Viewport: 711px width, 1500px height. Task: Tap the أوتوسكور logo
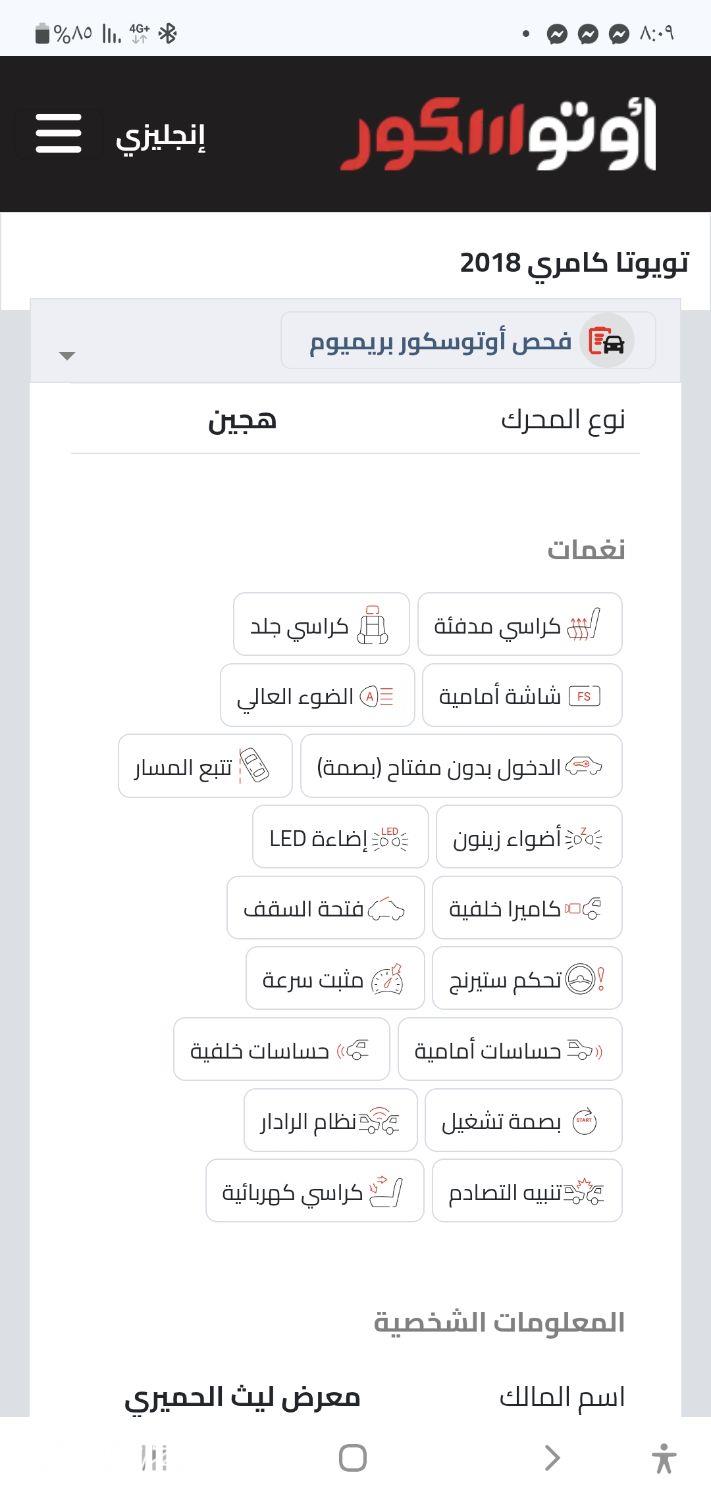click(x=498, y=134)
